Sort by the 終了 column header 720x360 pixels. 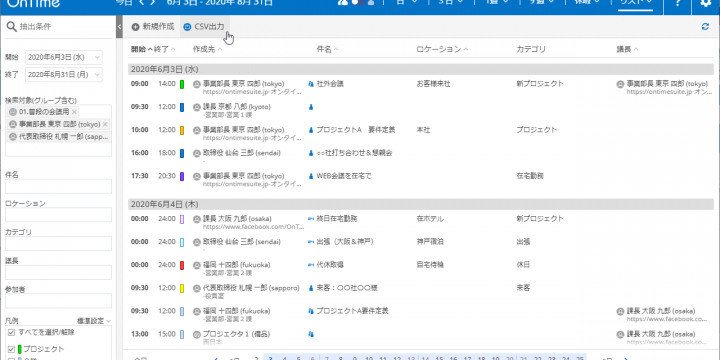point(165,49)
